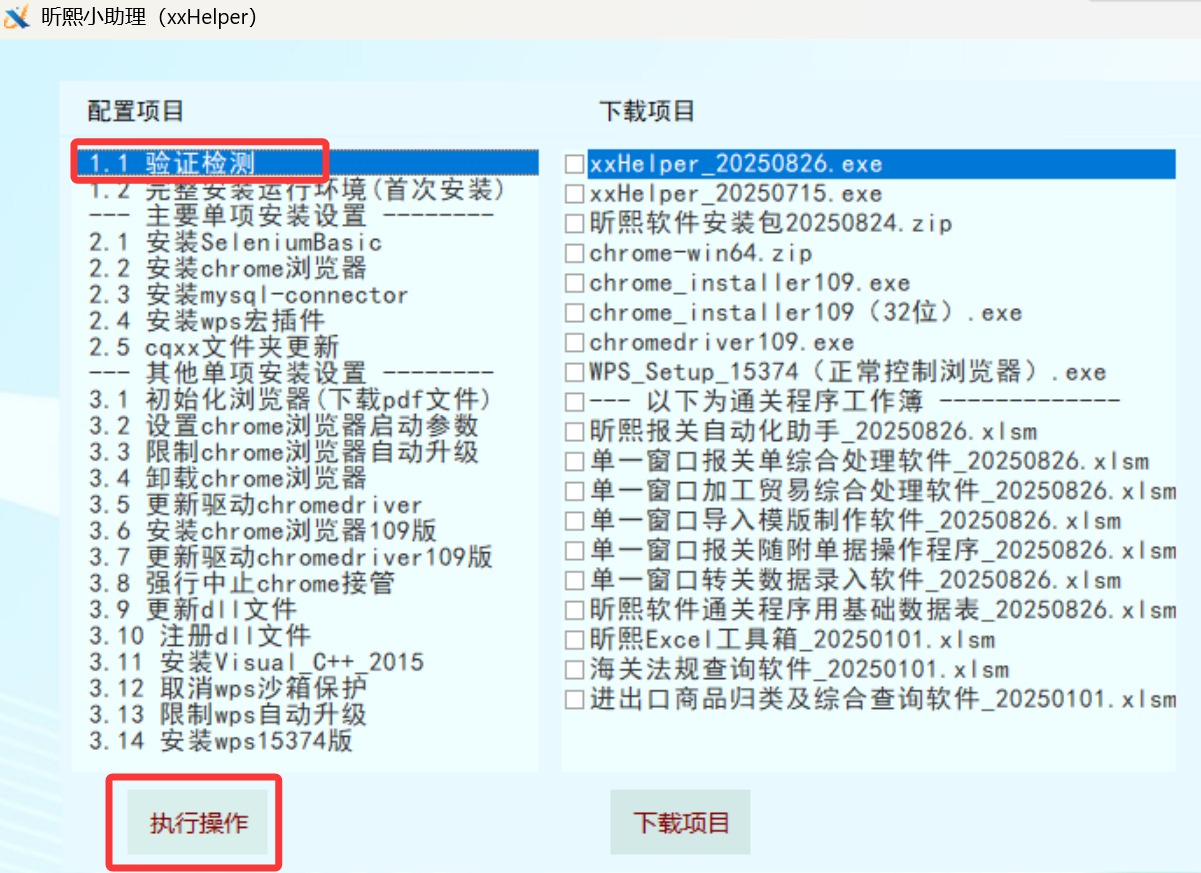Check the 海关法规查询软件_20250101.xlsm checkbox
The height and width of the screenshot is (873, 1201).
click(574, 670)
